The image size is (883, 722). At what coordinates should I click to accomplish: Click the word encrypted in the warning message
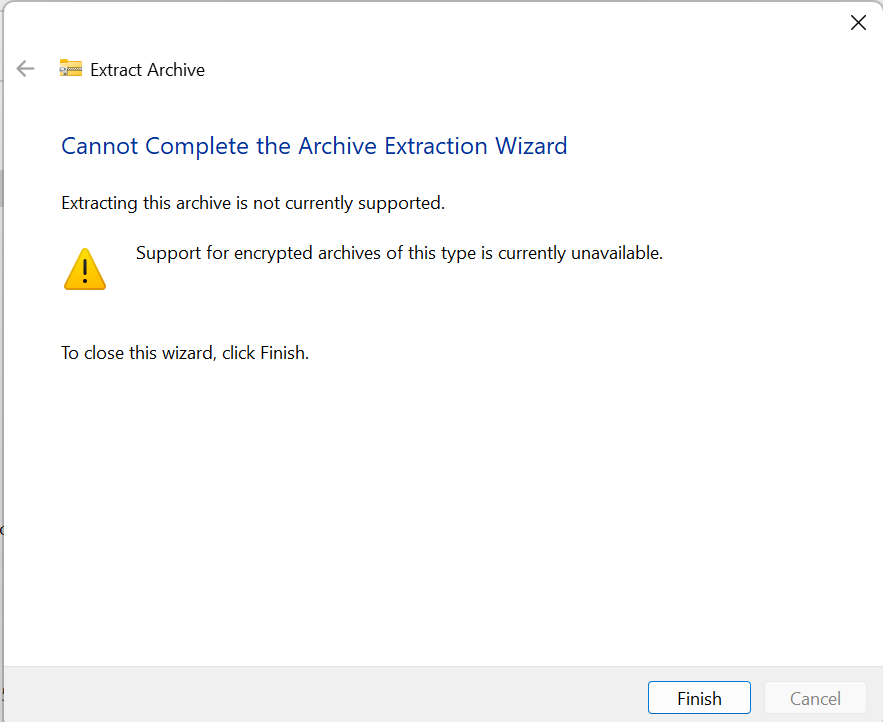(273, 253)
